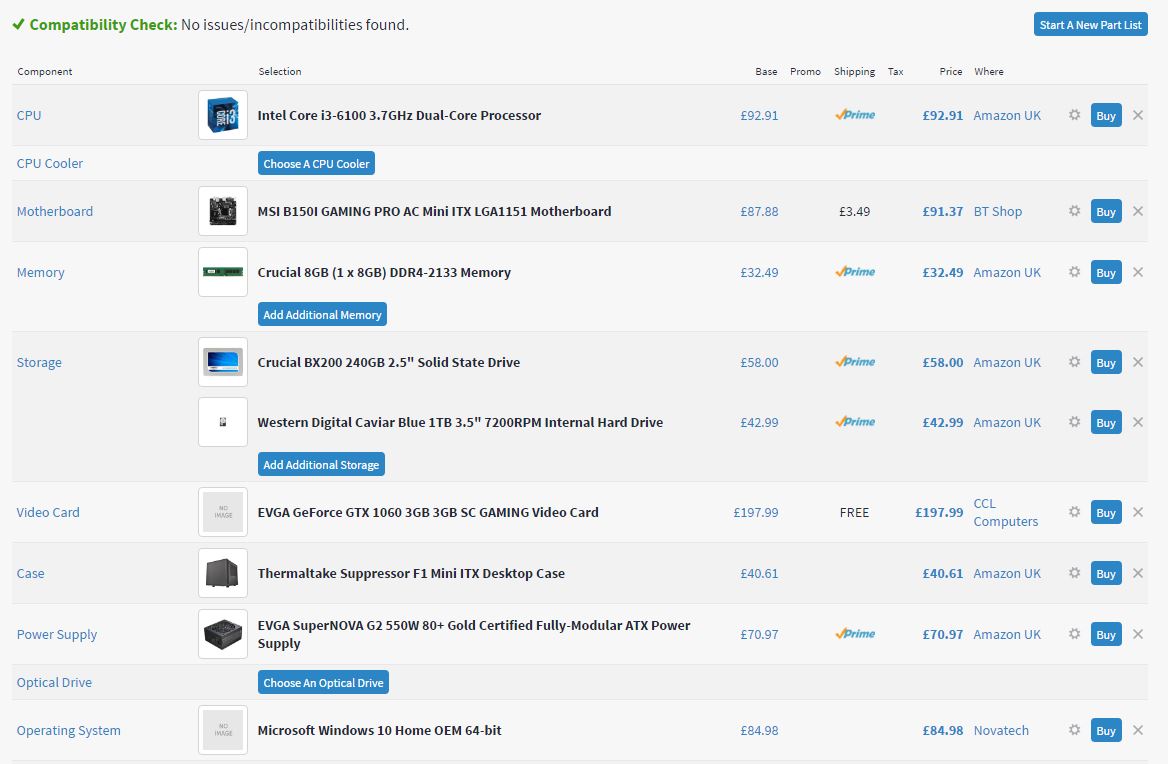The image size is (1168, 764).
Task: Remove EVGA SuperNOVA power supply with its X icon
Action: pyautogui.click(x=1137, y=634)
